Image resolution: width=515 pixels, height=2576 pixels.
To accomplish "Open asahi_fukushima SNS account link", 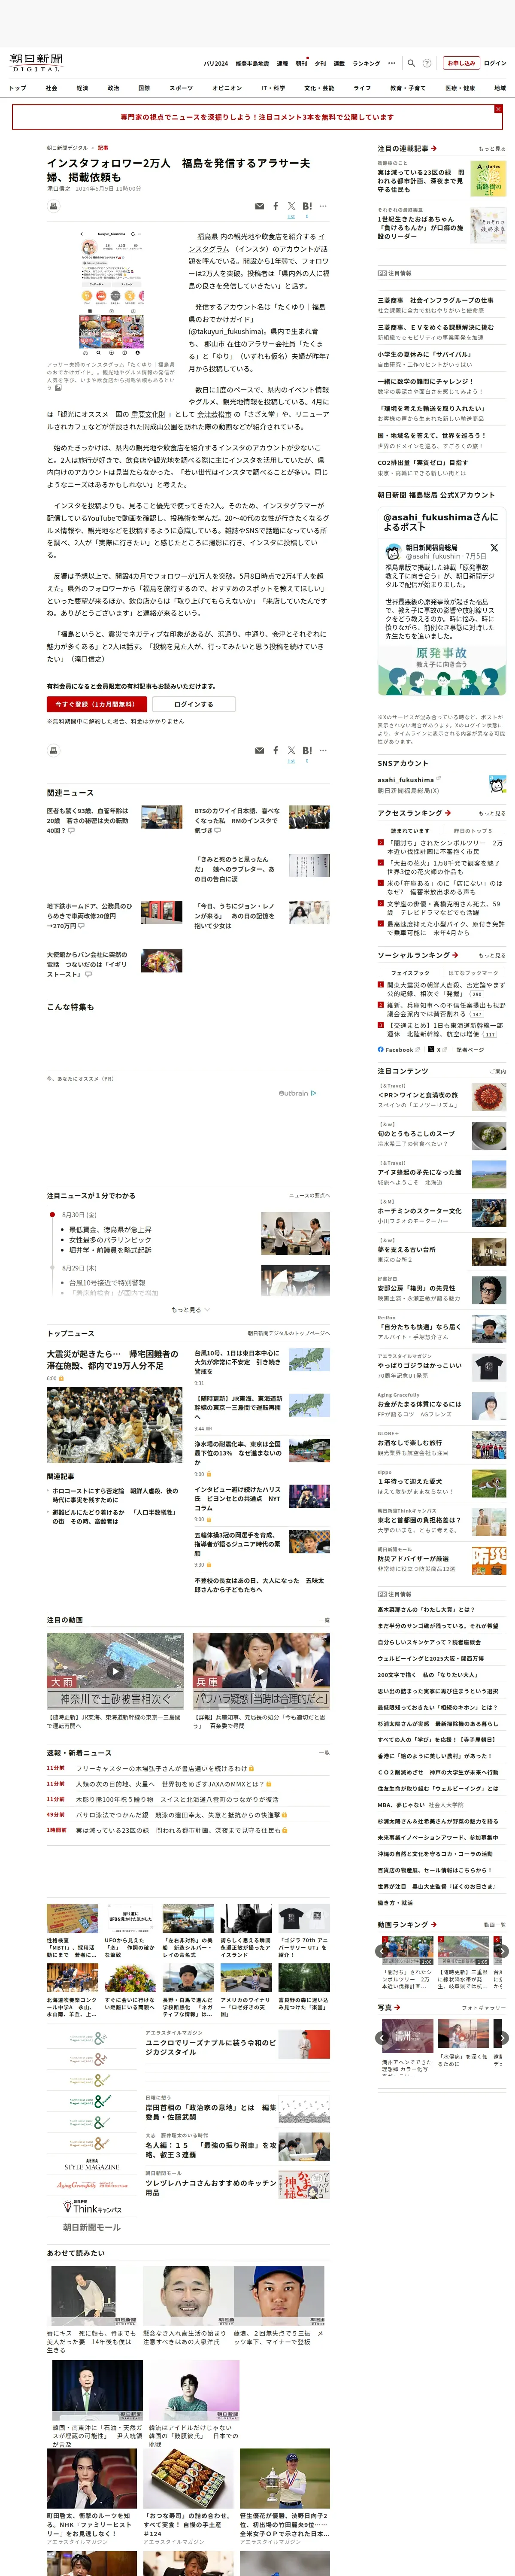I will pyautogui.click(x=406, y=780).
